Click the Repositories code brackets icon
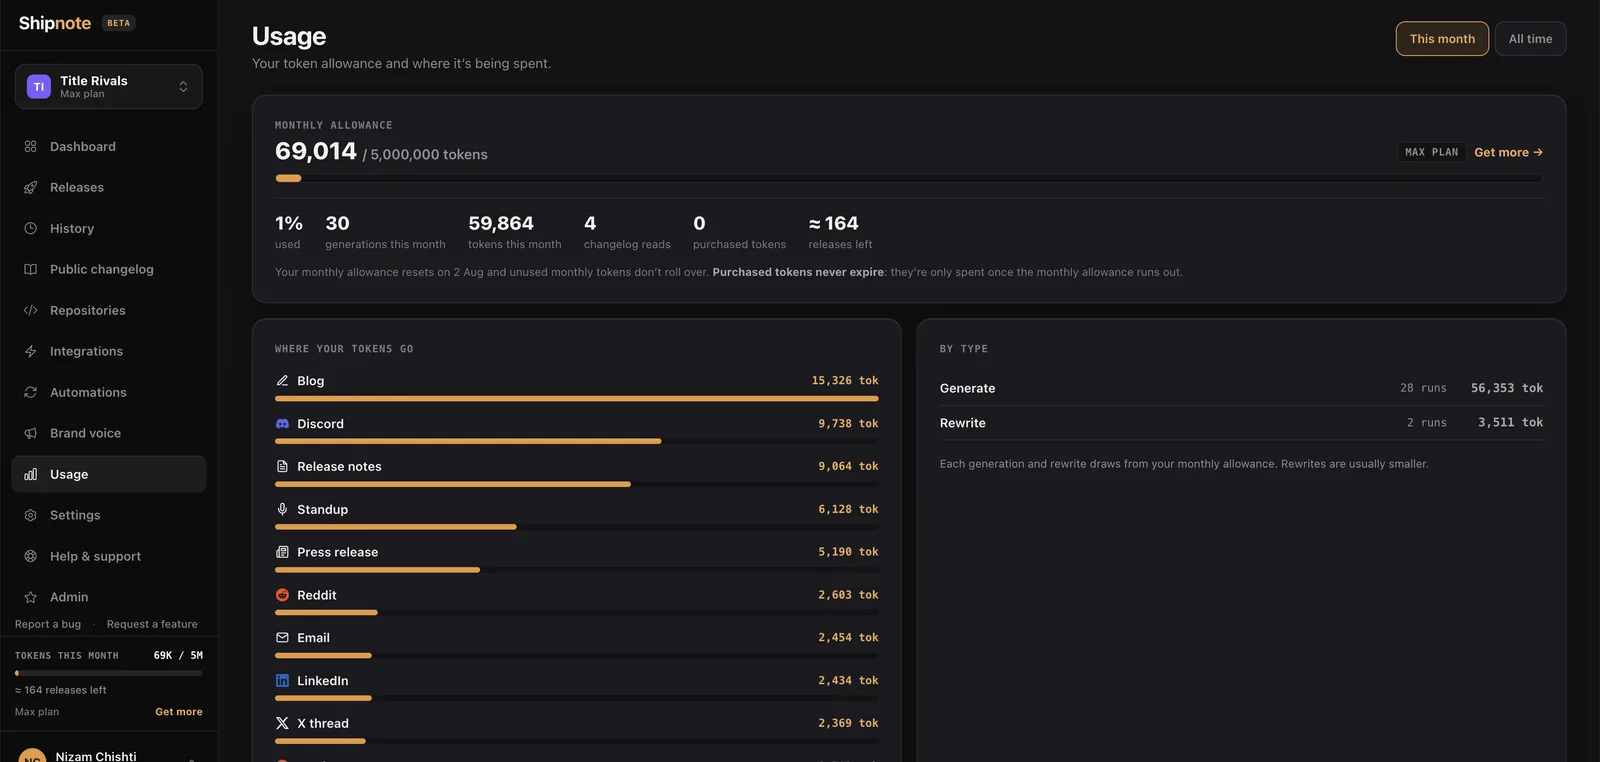 pos(30,310)
